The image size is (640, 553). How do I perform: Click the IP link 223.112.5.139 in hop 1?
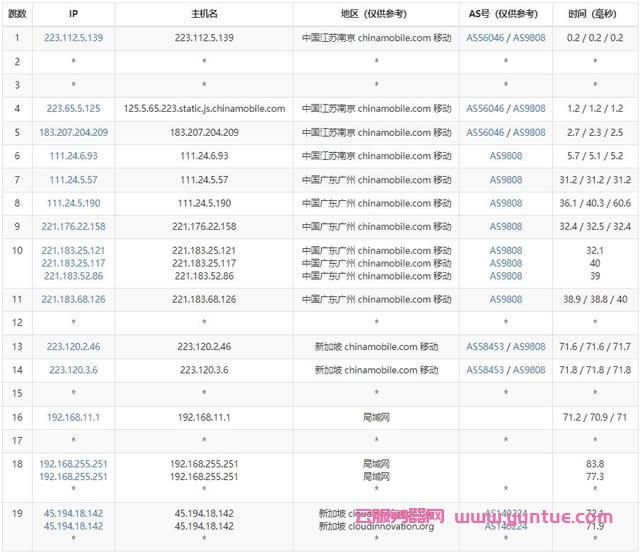(x=74, y=37)
